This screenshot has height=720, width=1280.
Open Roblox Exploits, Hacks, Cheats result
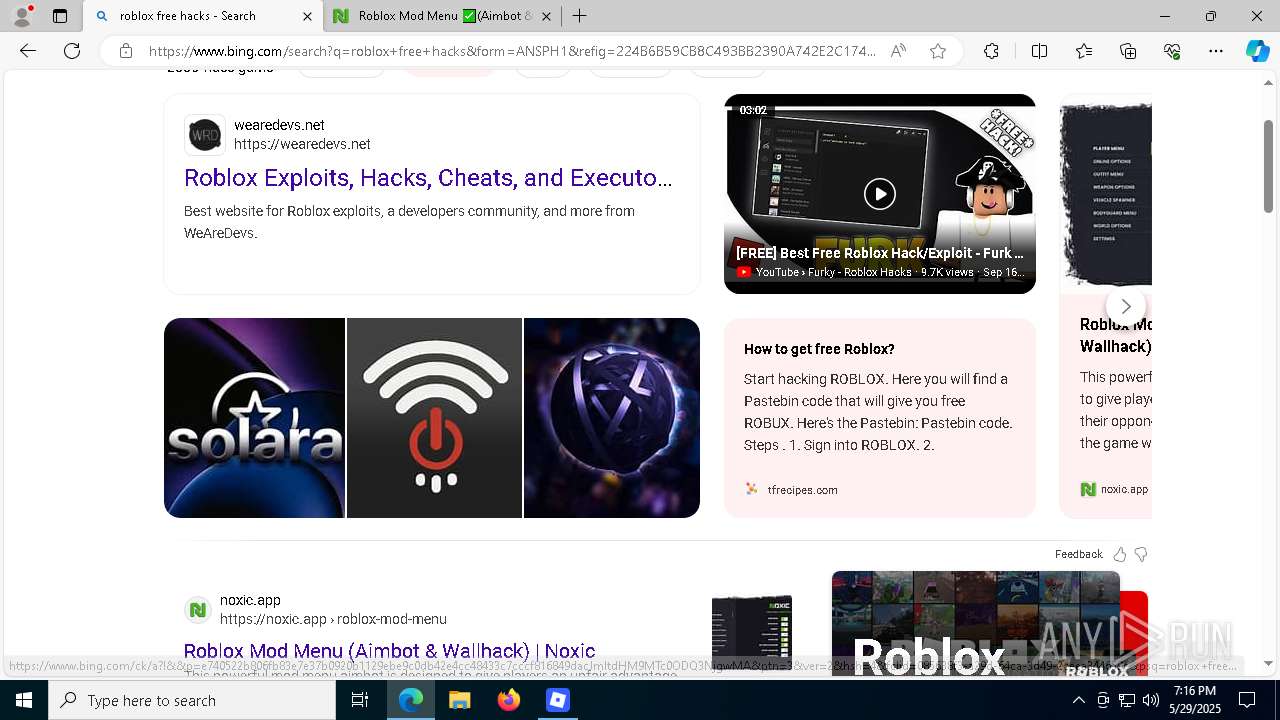point(428,178)
